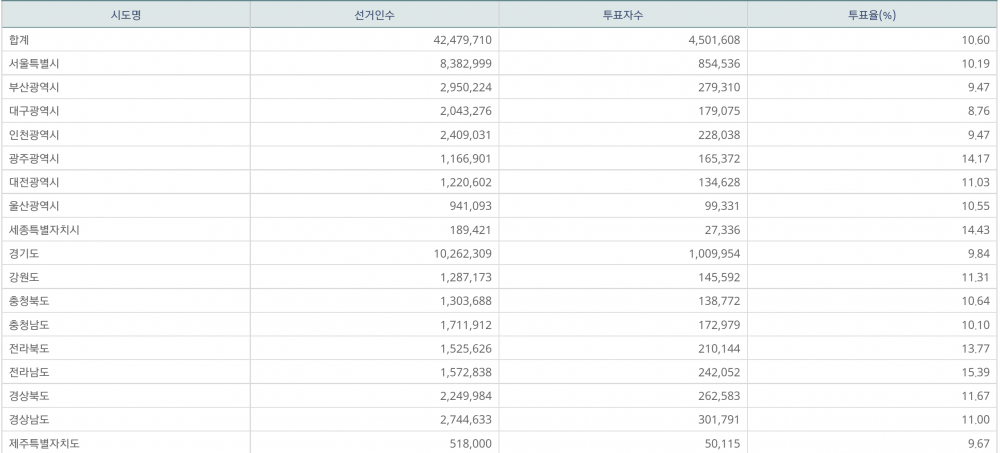Click the total electorate value 42,479,710

click(455, 39)
